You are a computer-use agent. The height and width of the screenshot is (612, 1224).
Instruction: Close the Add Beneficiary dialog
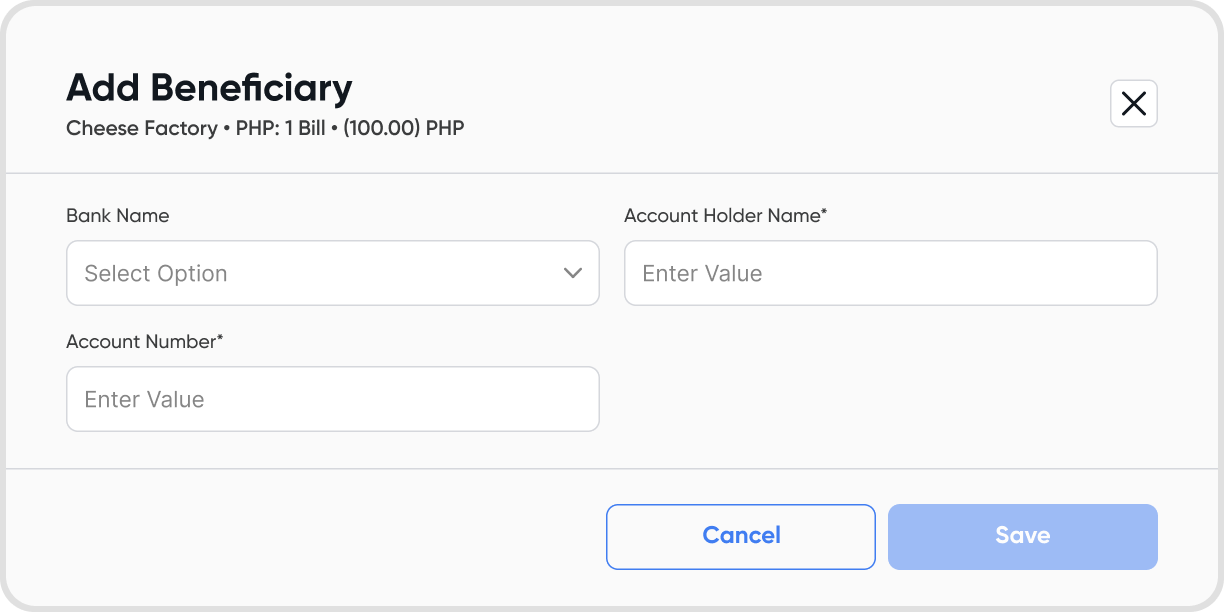click(x=1133, y=103)
